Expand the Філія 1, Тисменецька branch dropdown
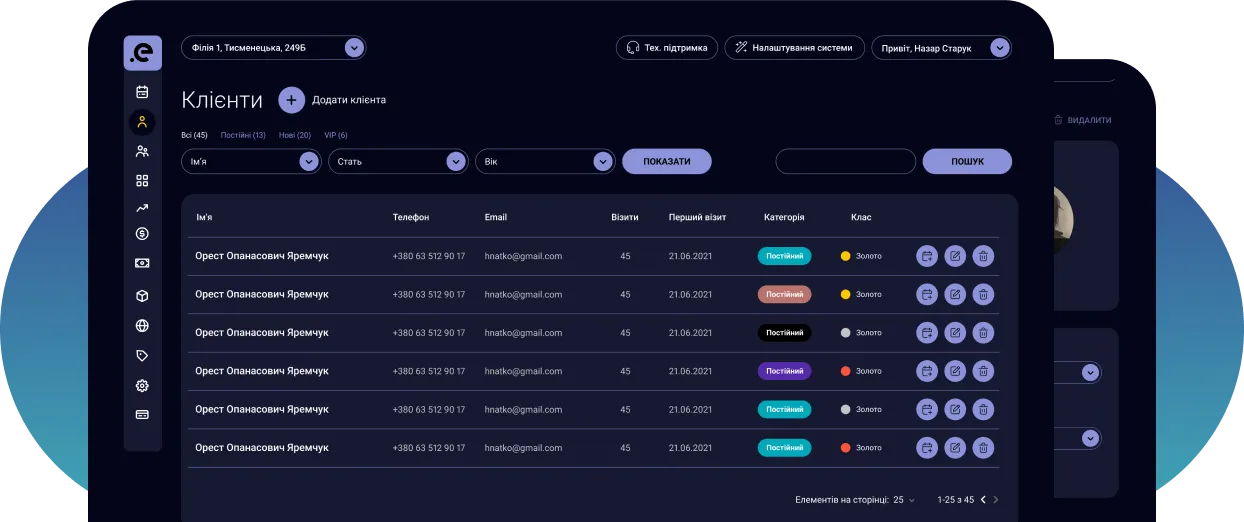The width and height of the screenshot is (1244, 522). coord(354,48)
